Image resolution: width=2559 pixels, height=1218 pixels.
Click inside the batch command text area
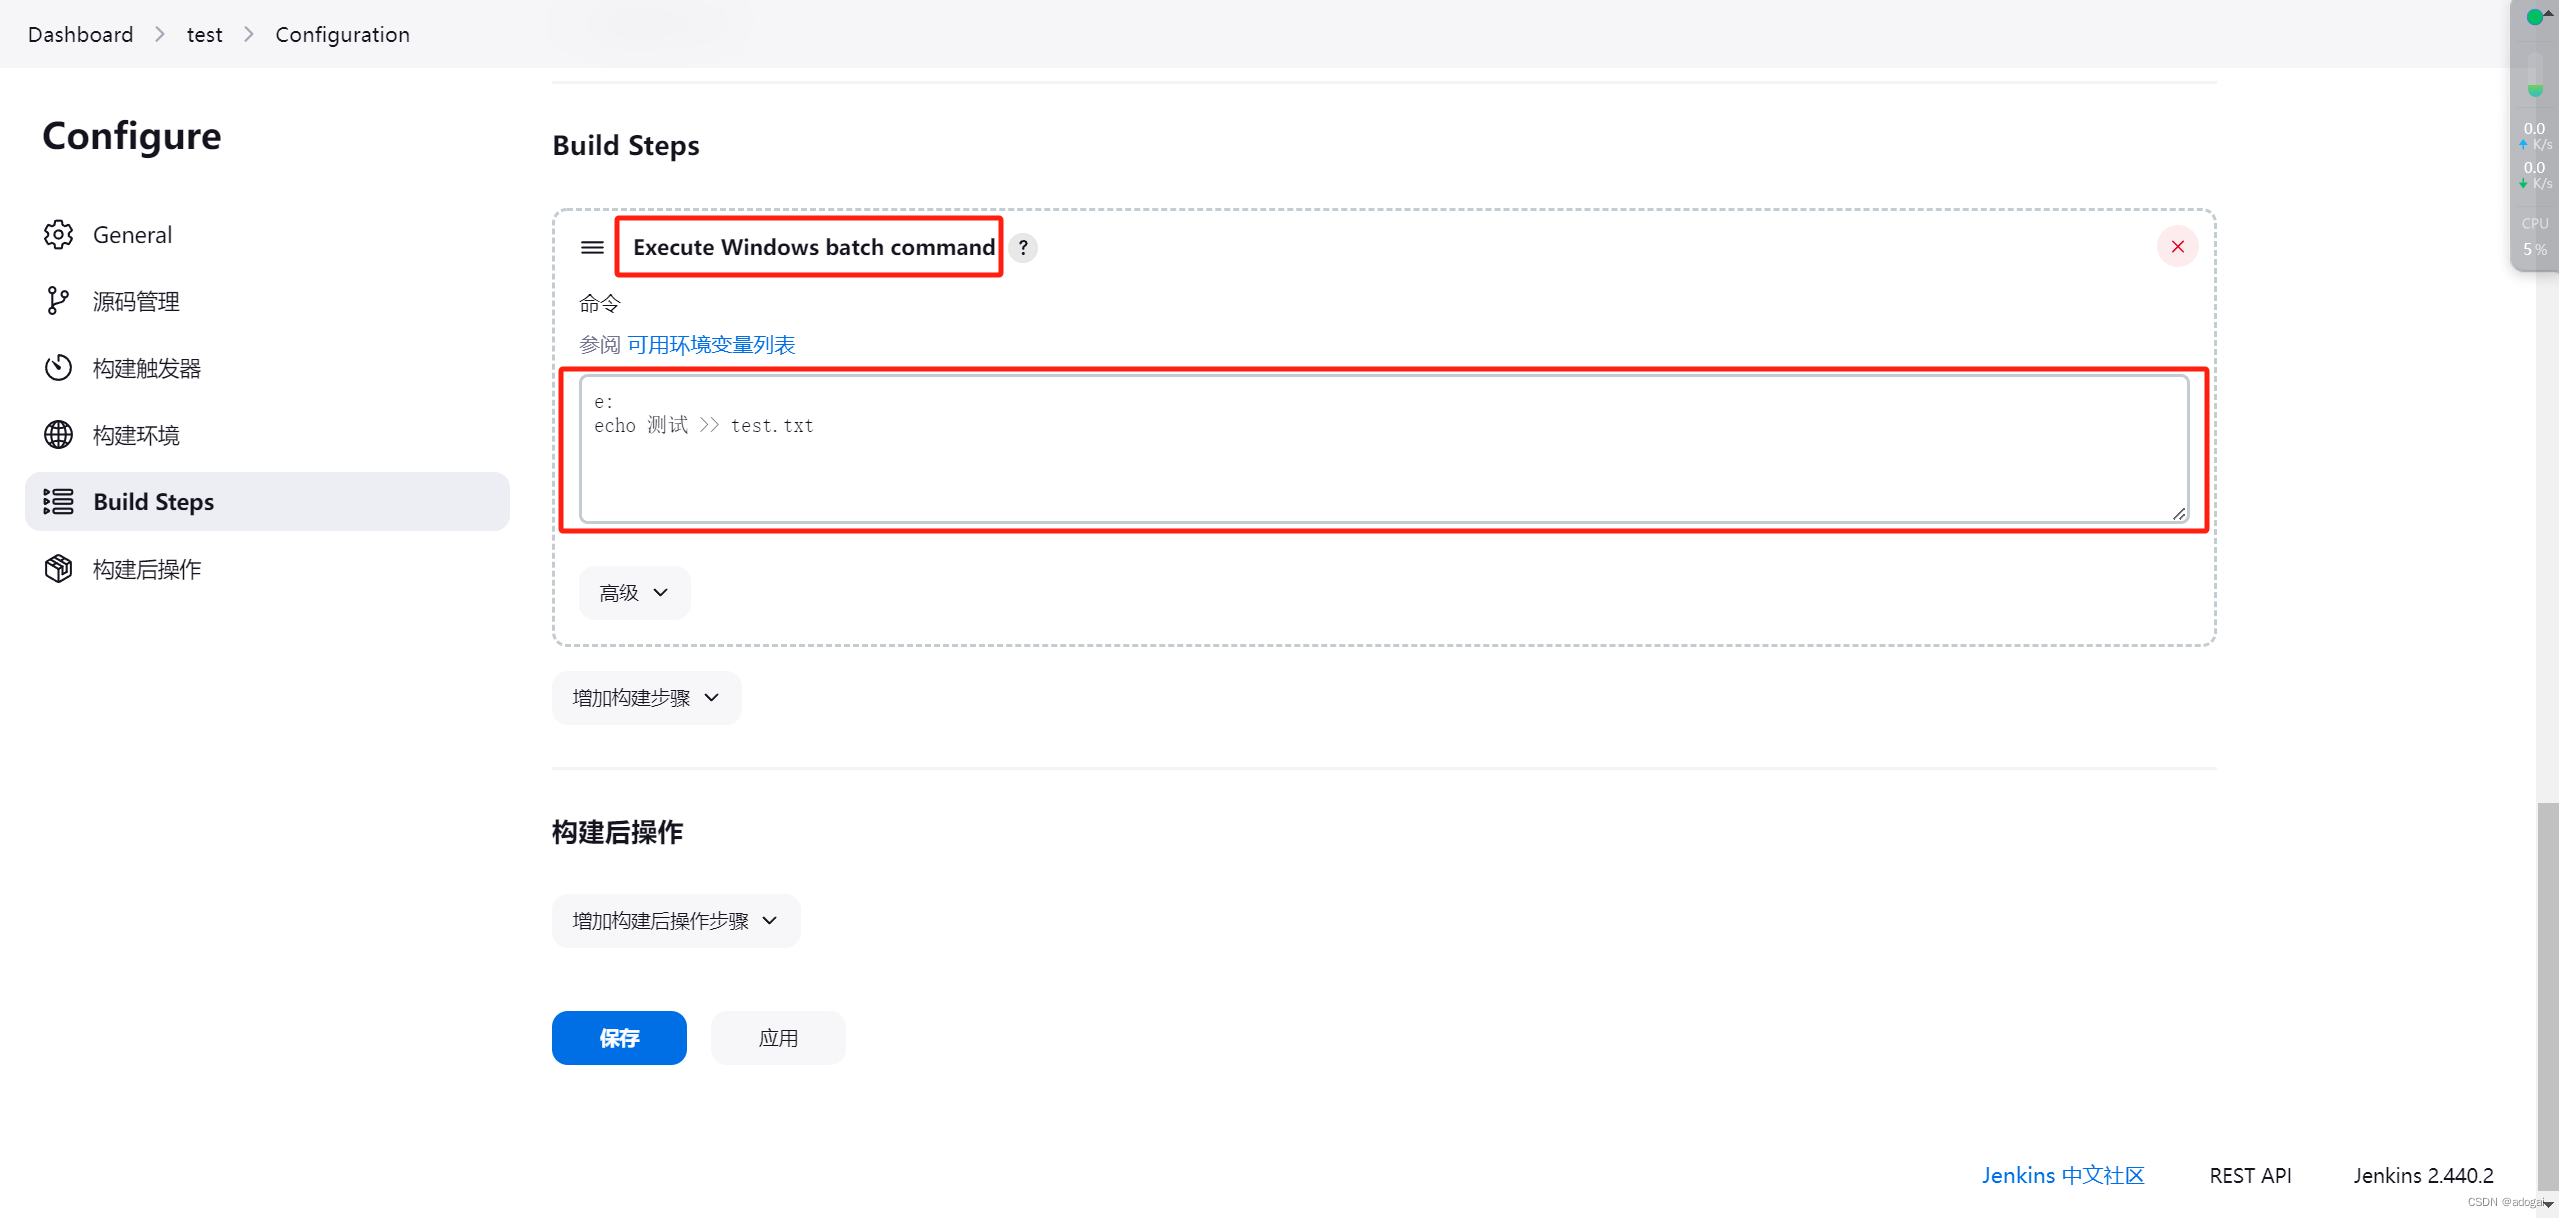point(1384,449)
